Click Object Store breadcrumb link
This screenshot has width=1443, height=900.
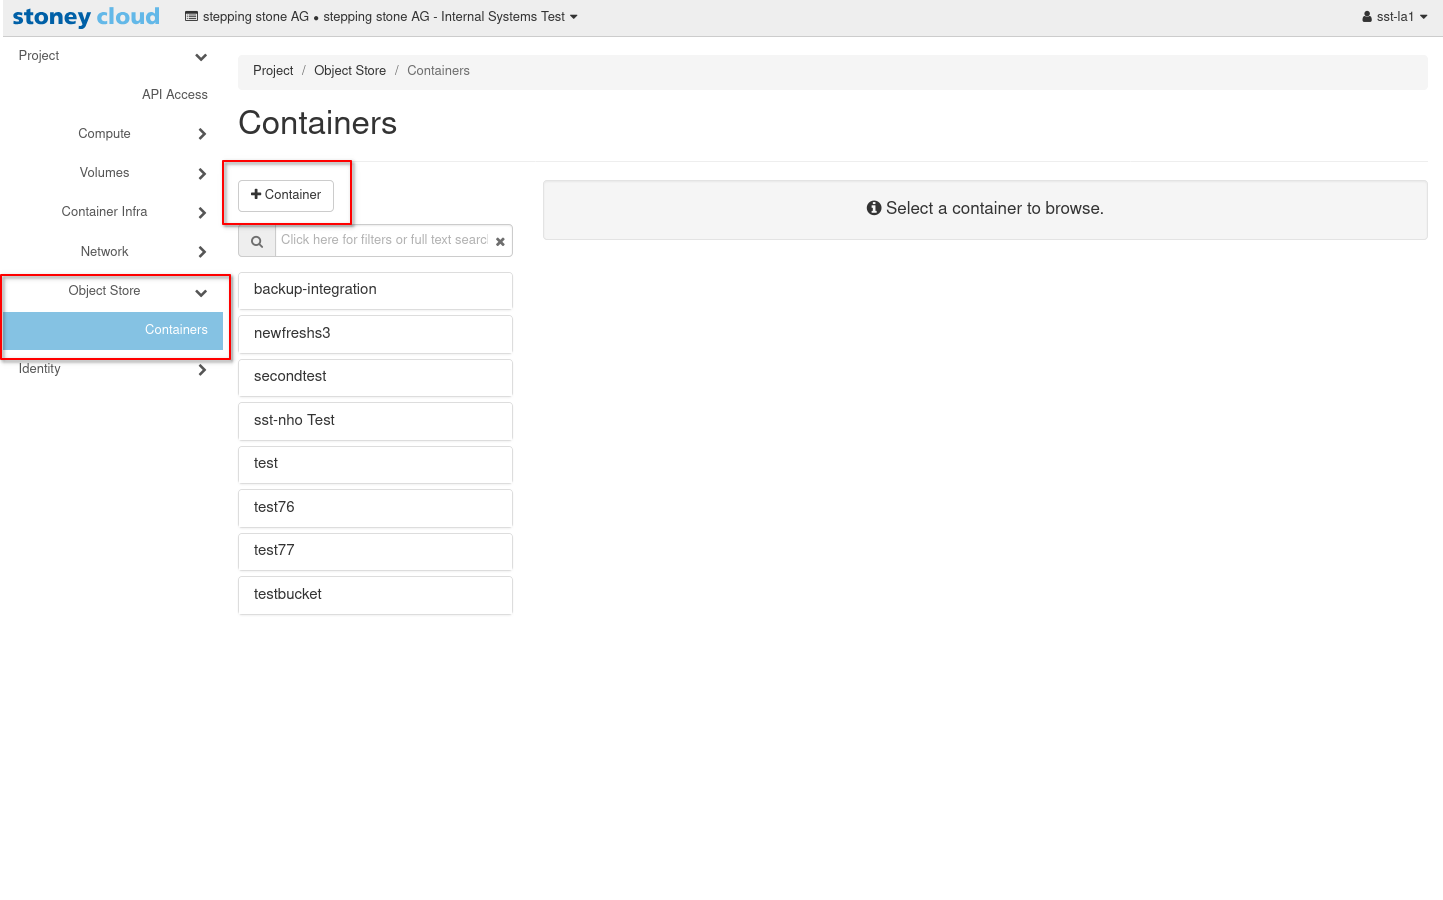(350, 71)
